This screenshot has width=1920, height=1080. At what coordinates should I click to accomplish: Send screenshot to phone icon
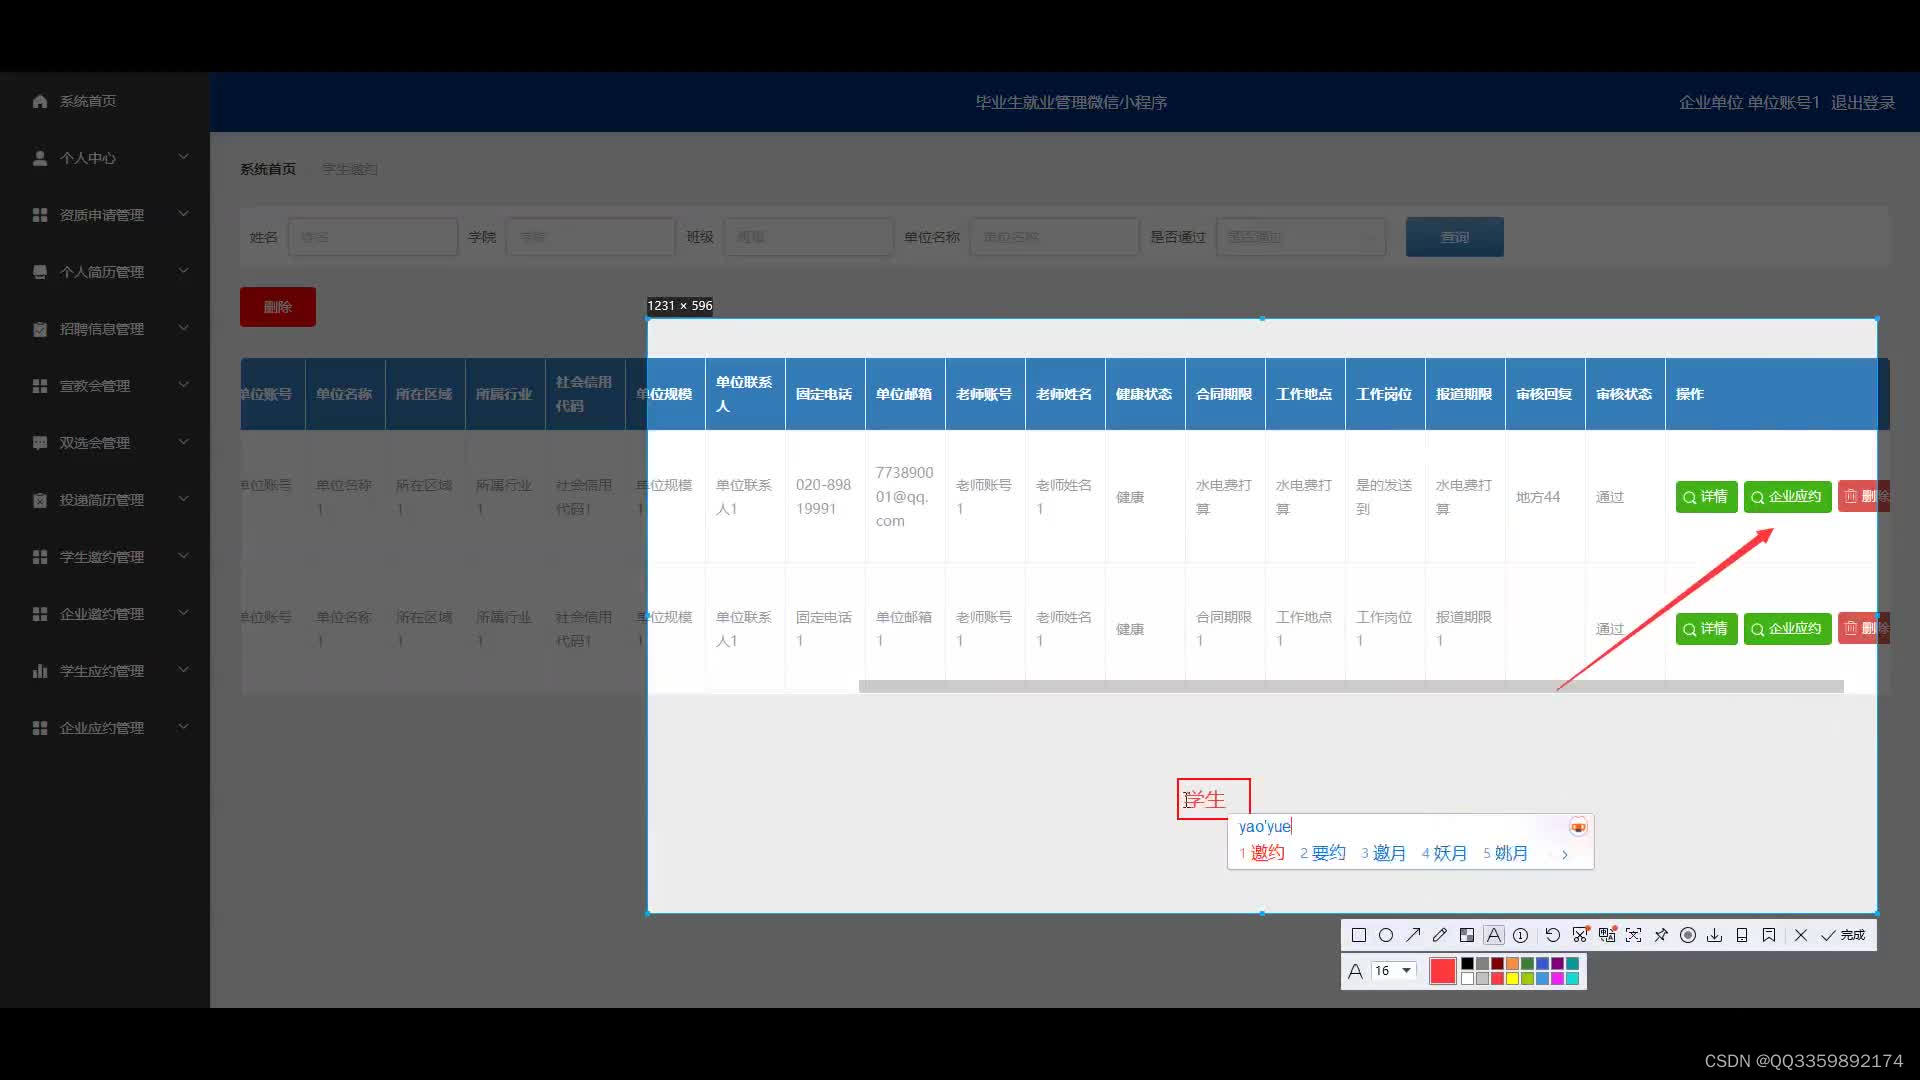(1741, 935)
